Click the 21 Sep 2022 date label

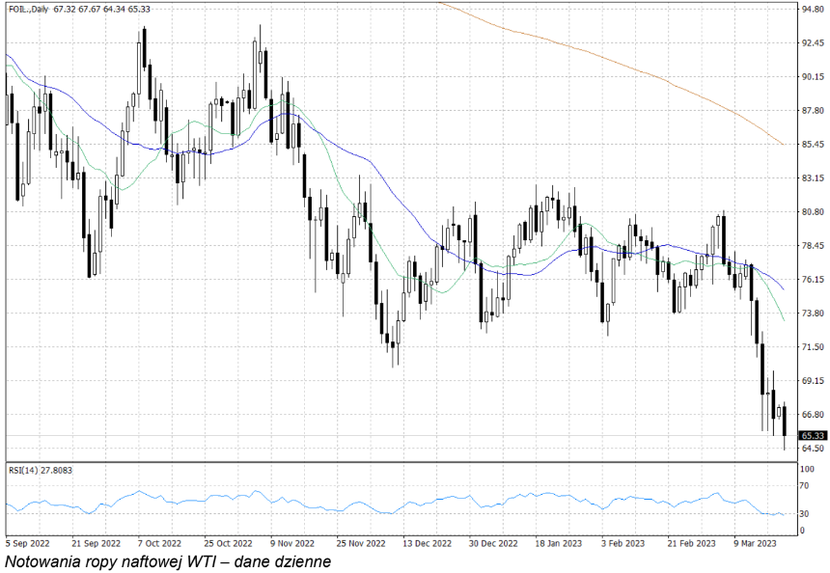click(x=96, y=543)
